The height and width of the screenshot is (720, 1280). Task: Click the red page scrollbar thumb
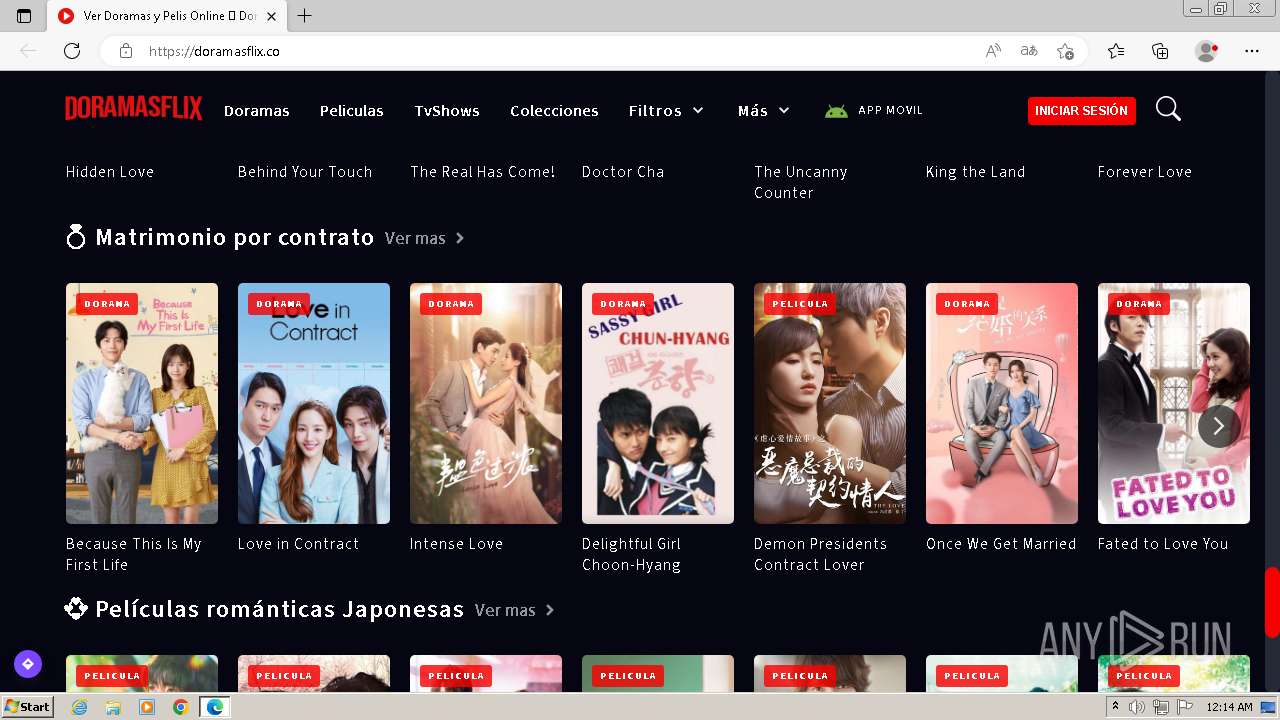[1272, 602]
